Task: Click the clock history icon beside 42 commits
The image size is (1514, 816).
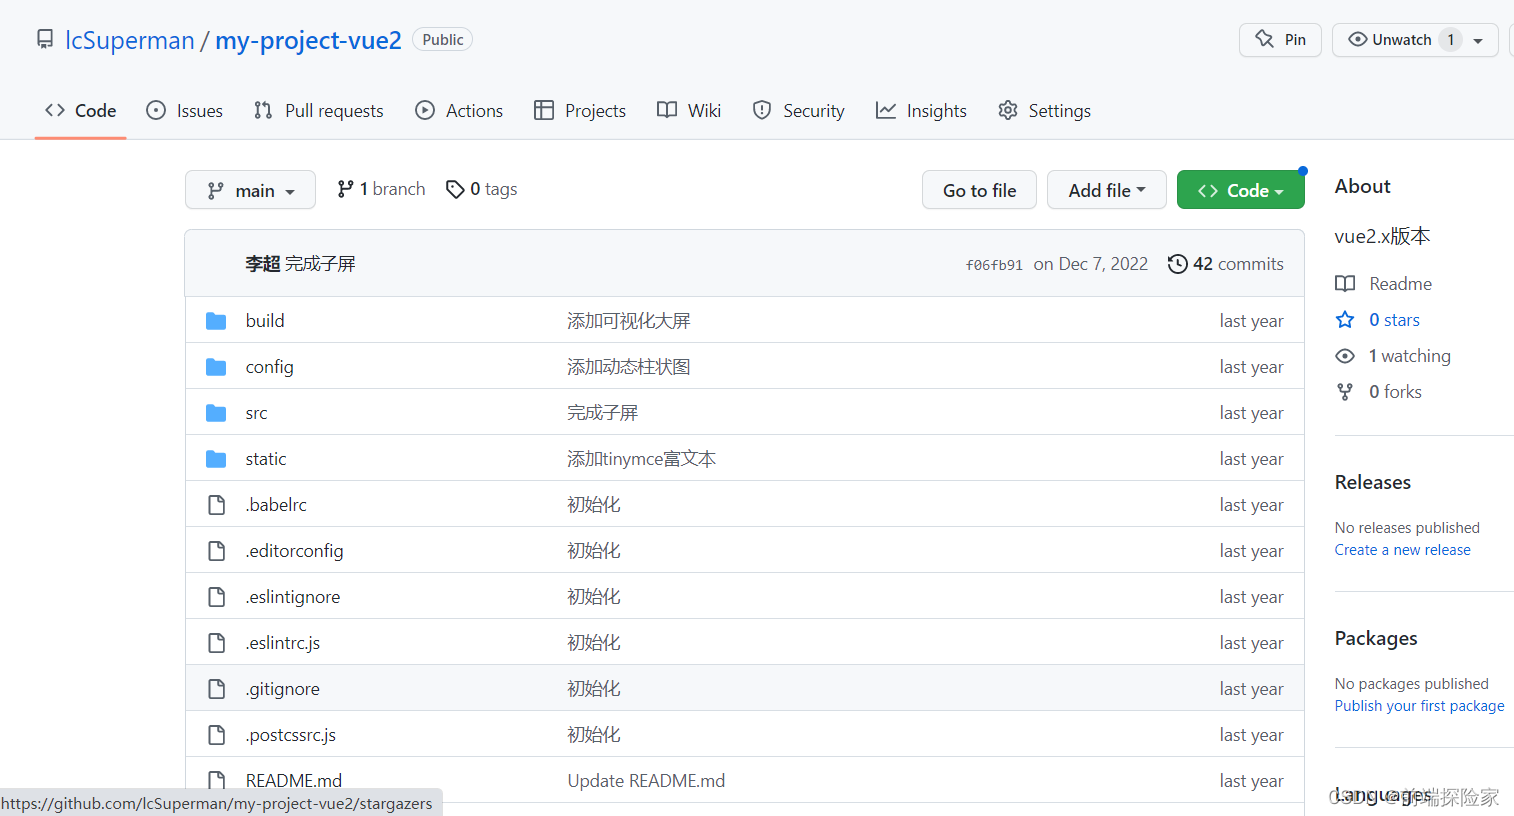Action: point(1177,264)
